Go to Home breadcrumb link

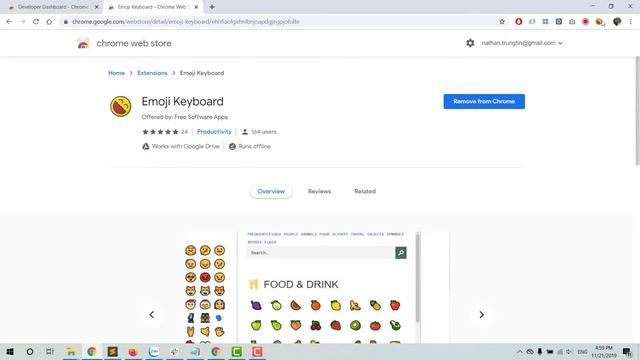[x=116, y=73]
